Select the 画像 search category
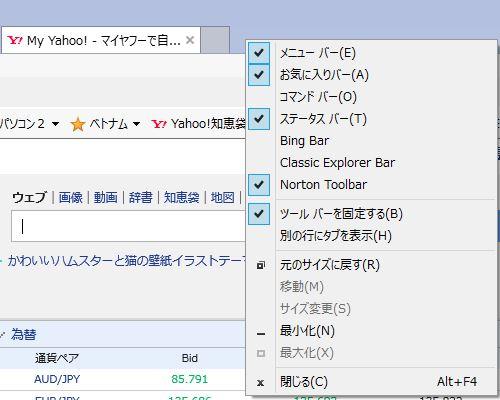This screenshot has height=400, width=500. point(71,197)
